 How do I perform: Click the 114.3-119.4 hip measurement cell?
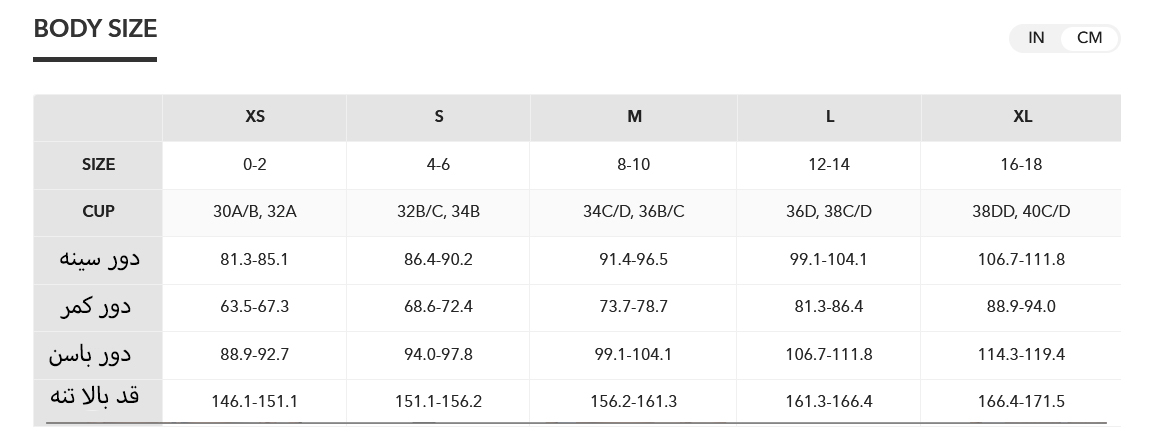click(x=1021, y=354)
